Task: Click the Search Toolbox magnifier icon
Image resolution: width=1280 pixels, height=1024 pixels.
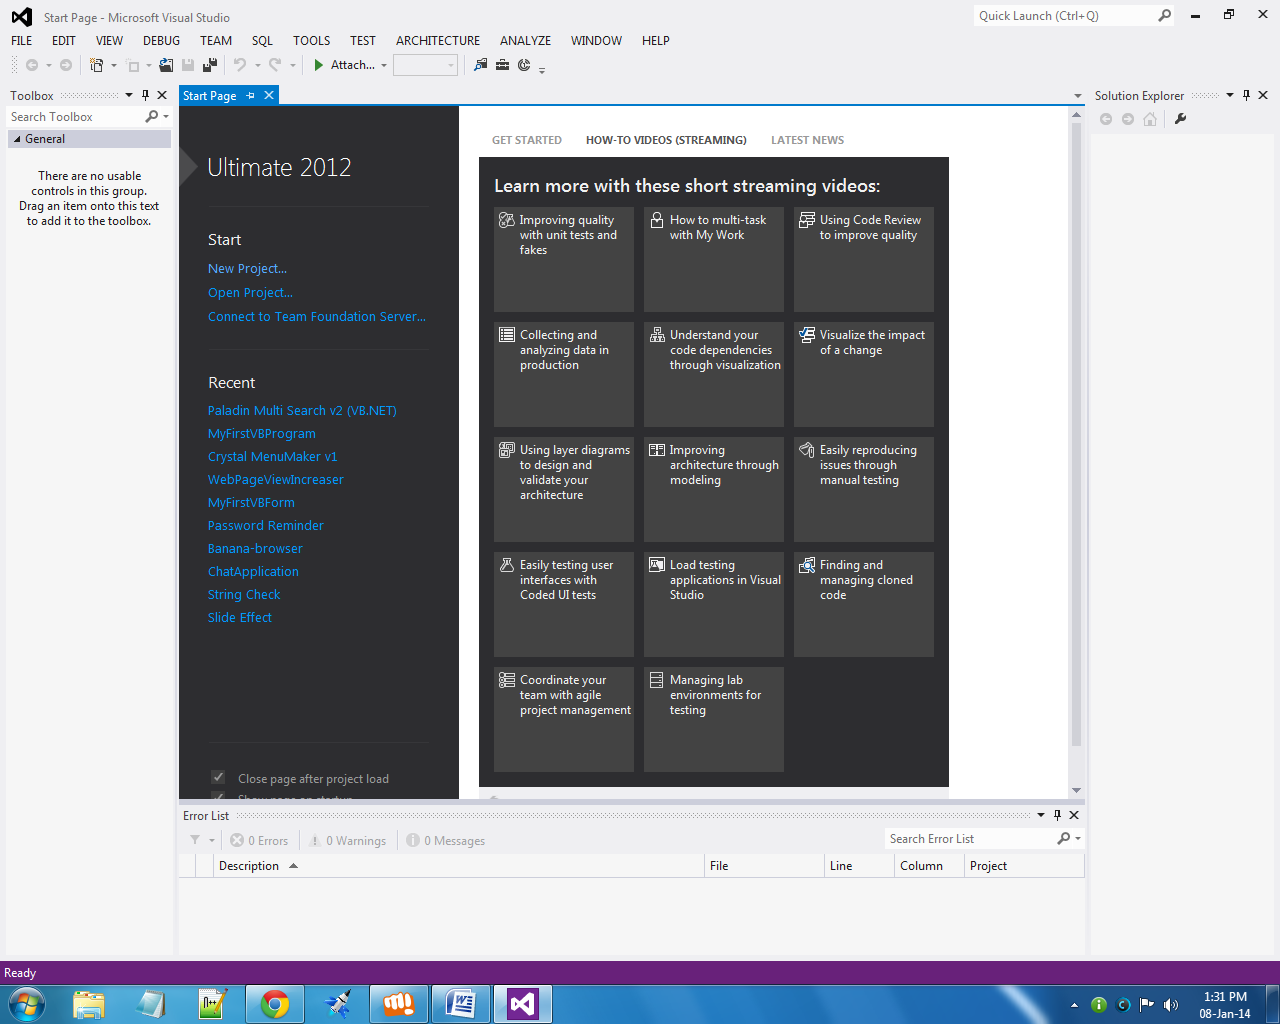Action: pos(152,117)
